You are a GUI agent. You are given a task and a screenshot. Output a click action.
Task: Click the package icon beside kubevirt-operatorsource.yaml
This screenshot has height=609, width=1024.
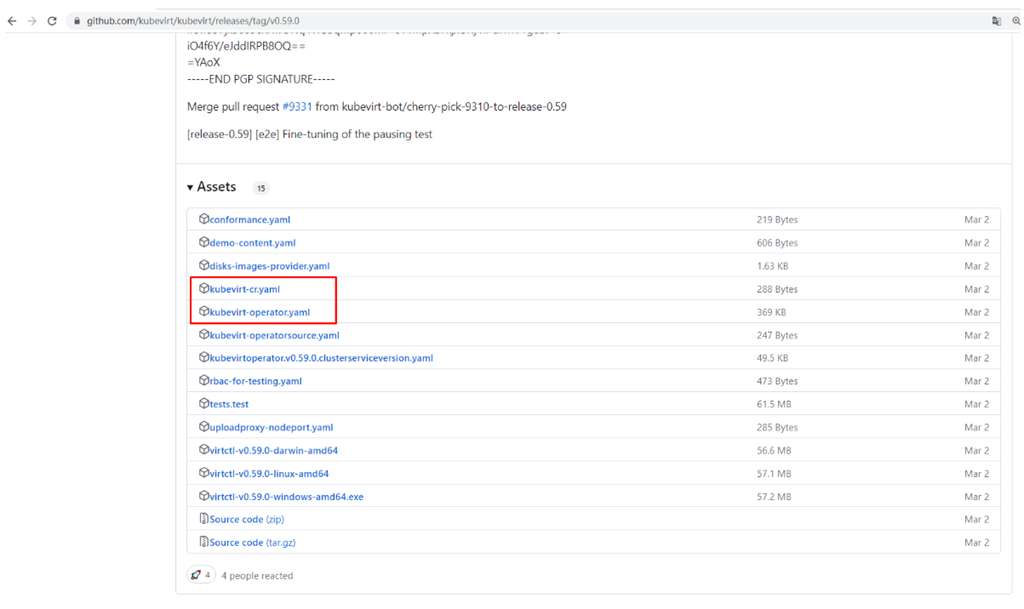tap(204, 334)
